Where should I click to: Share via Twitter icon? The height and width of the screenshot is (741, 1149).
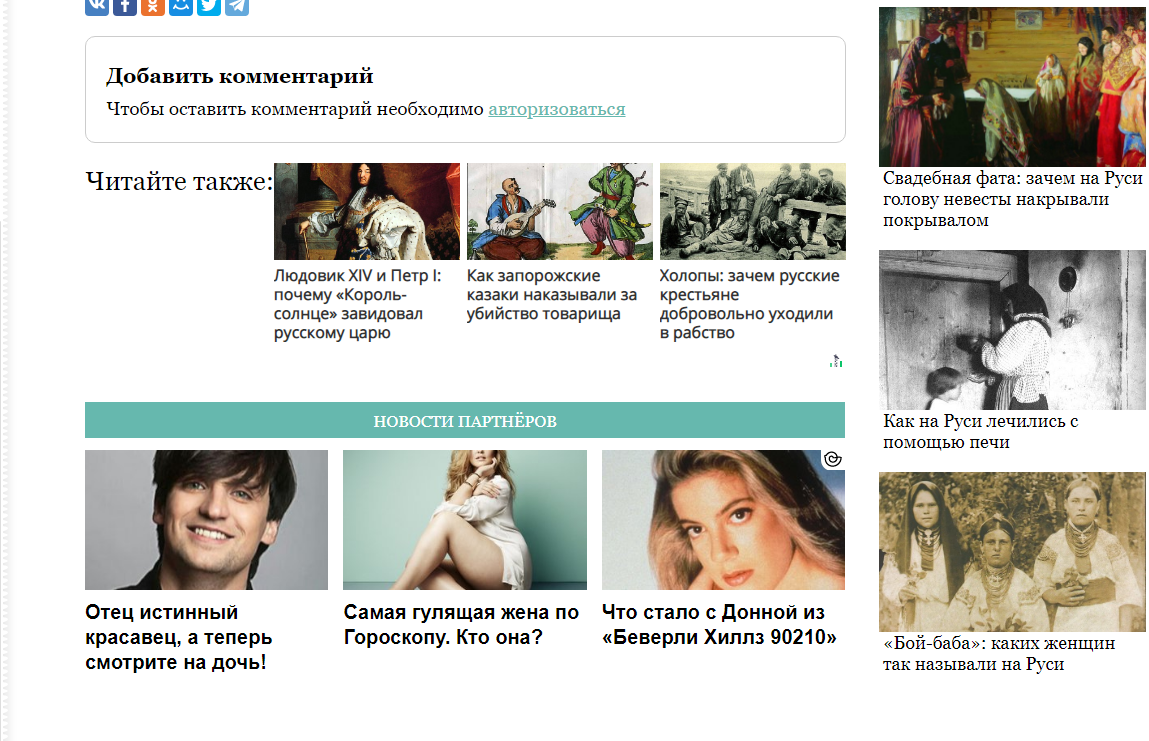tap(209, 6)
